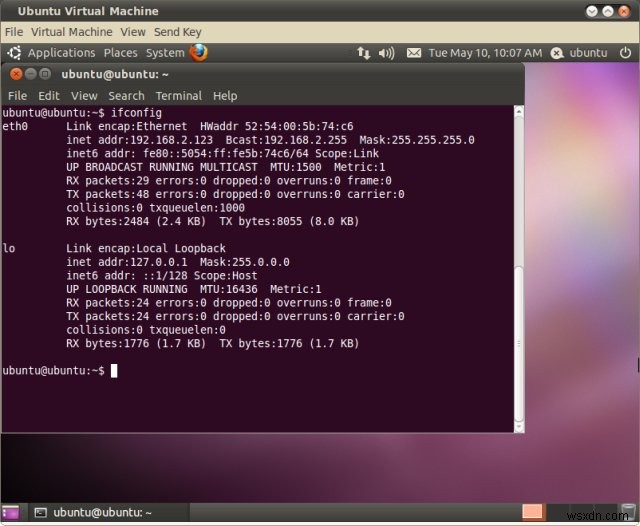Screen dimensions: 640x526
Task: Click the eth0 interface name
Action: (x=15, y=126)
